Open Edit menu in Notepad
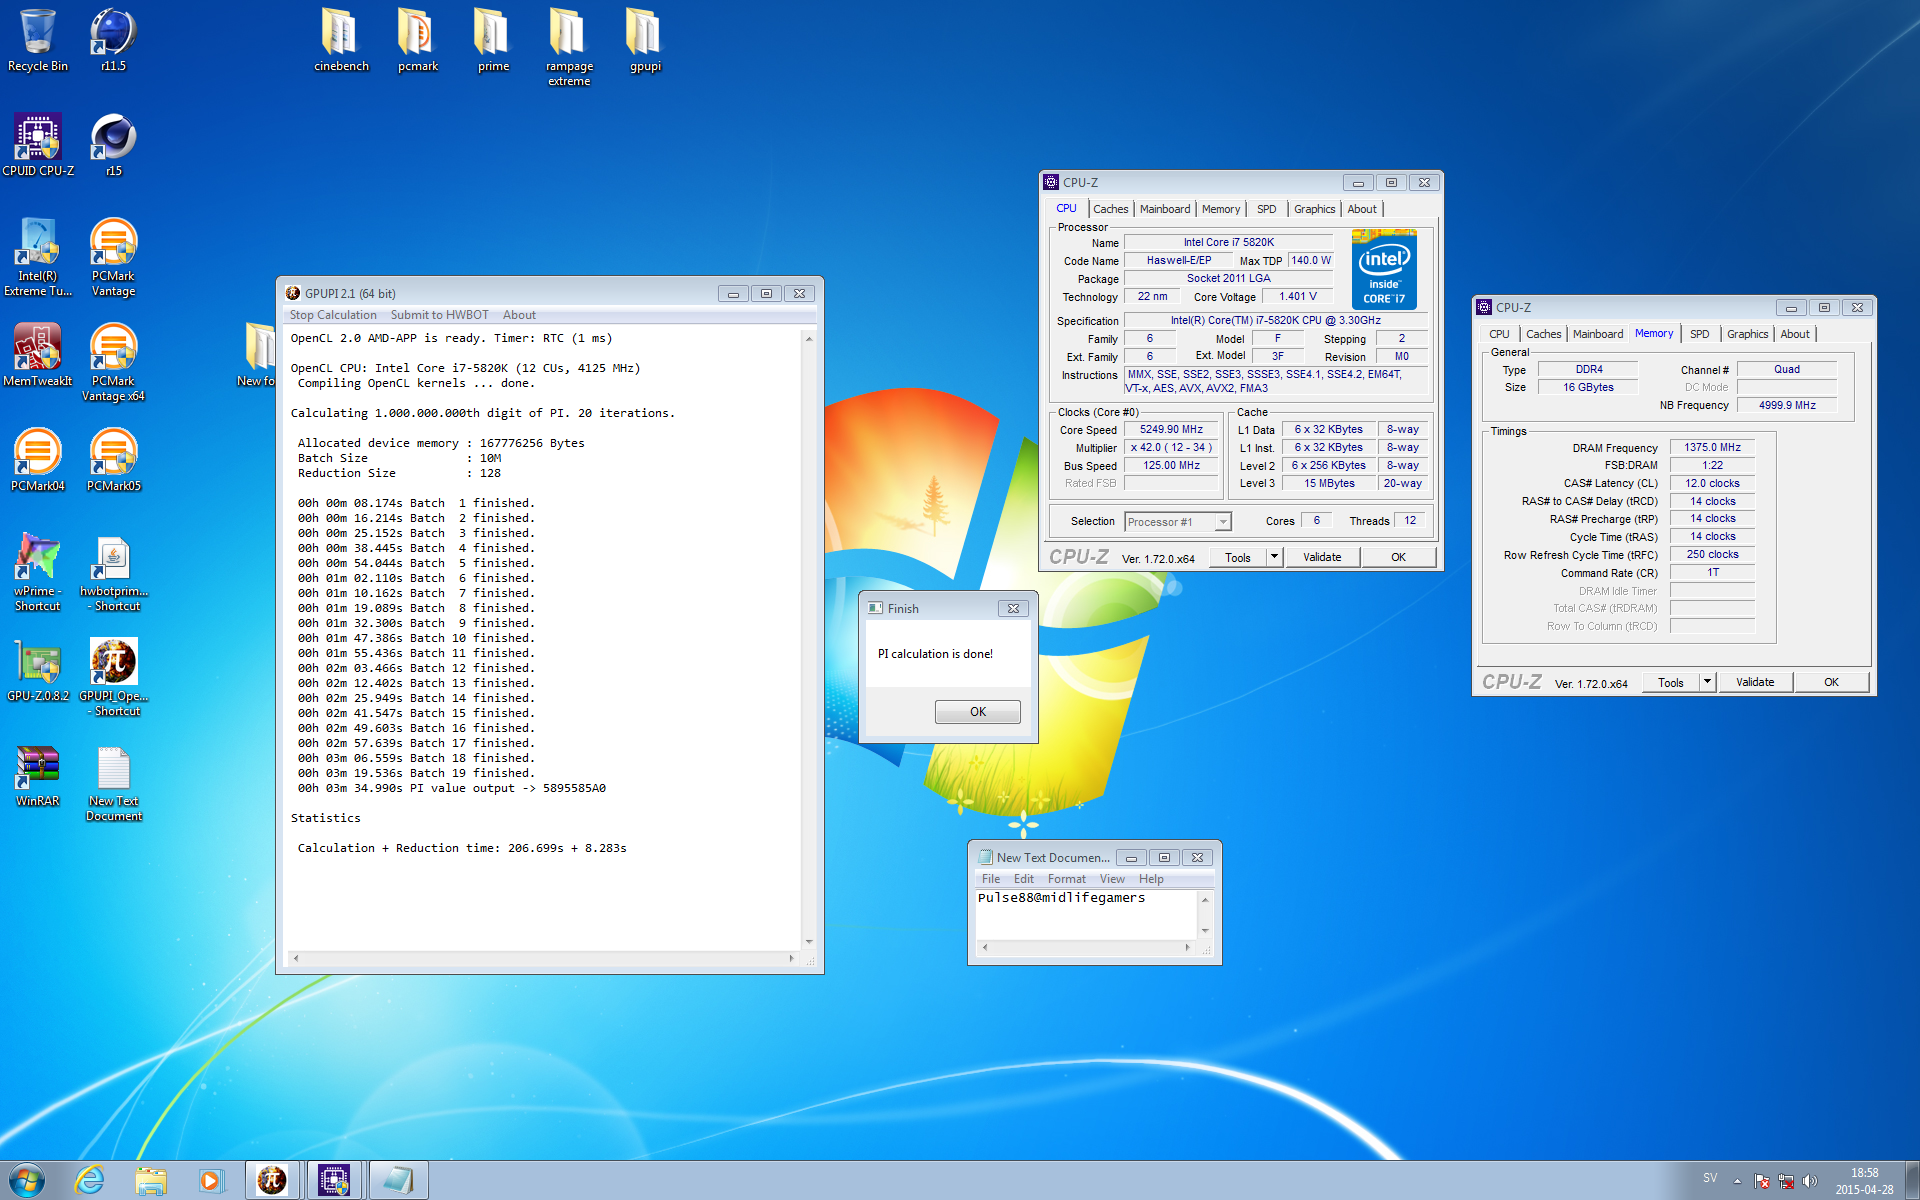The width and height of the screenshot is (1920, 1200). (x=1023, y=879)
